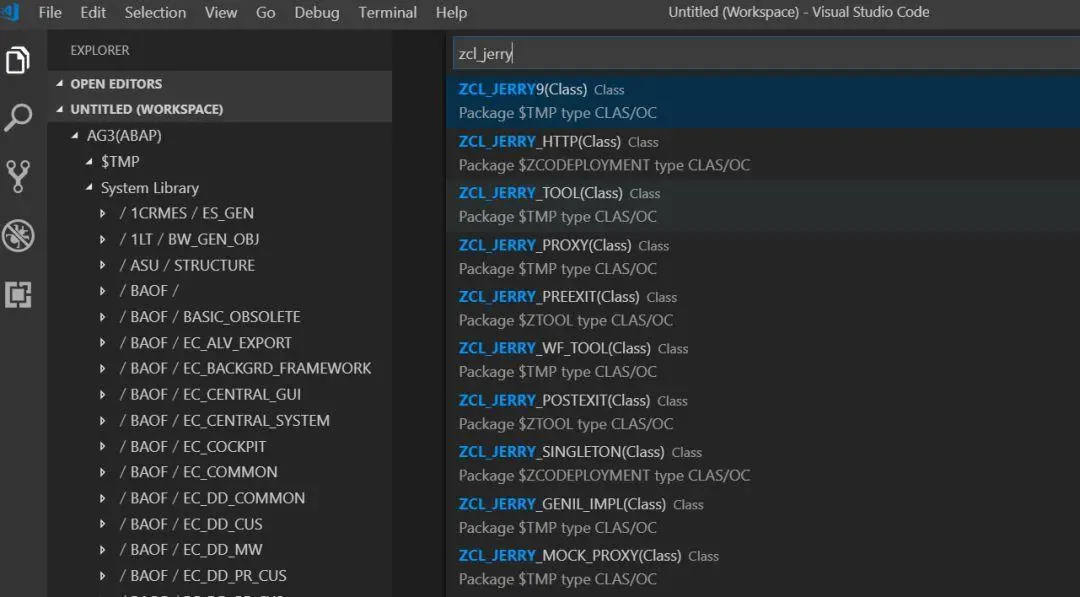Open the File menu
1080x597 pixels.
pos(50,12)
